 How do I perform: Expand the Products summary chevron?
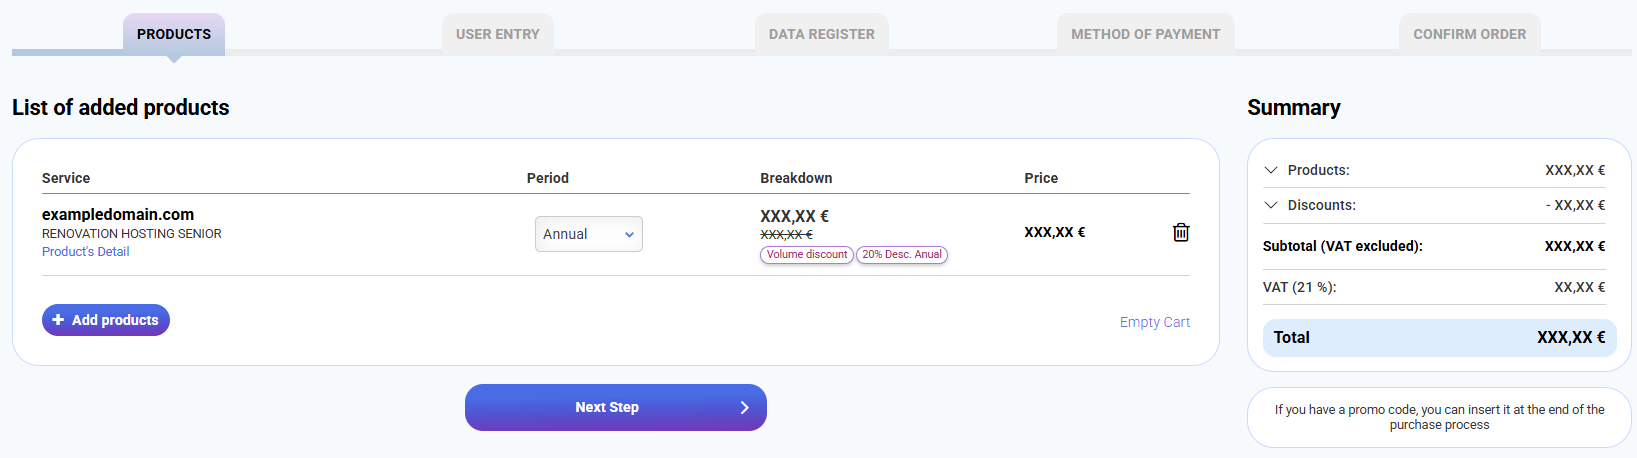coord(1271,170)
